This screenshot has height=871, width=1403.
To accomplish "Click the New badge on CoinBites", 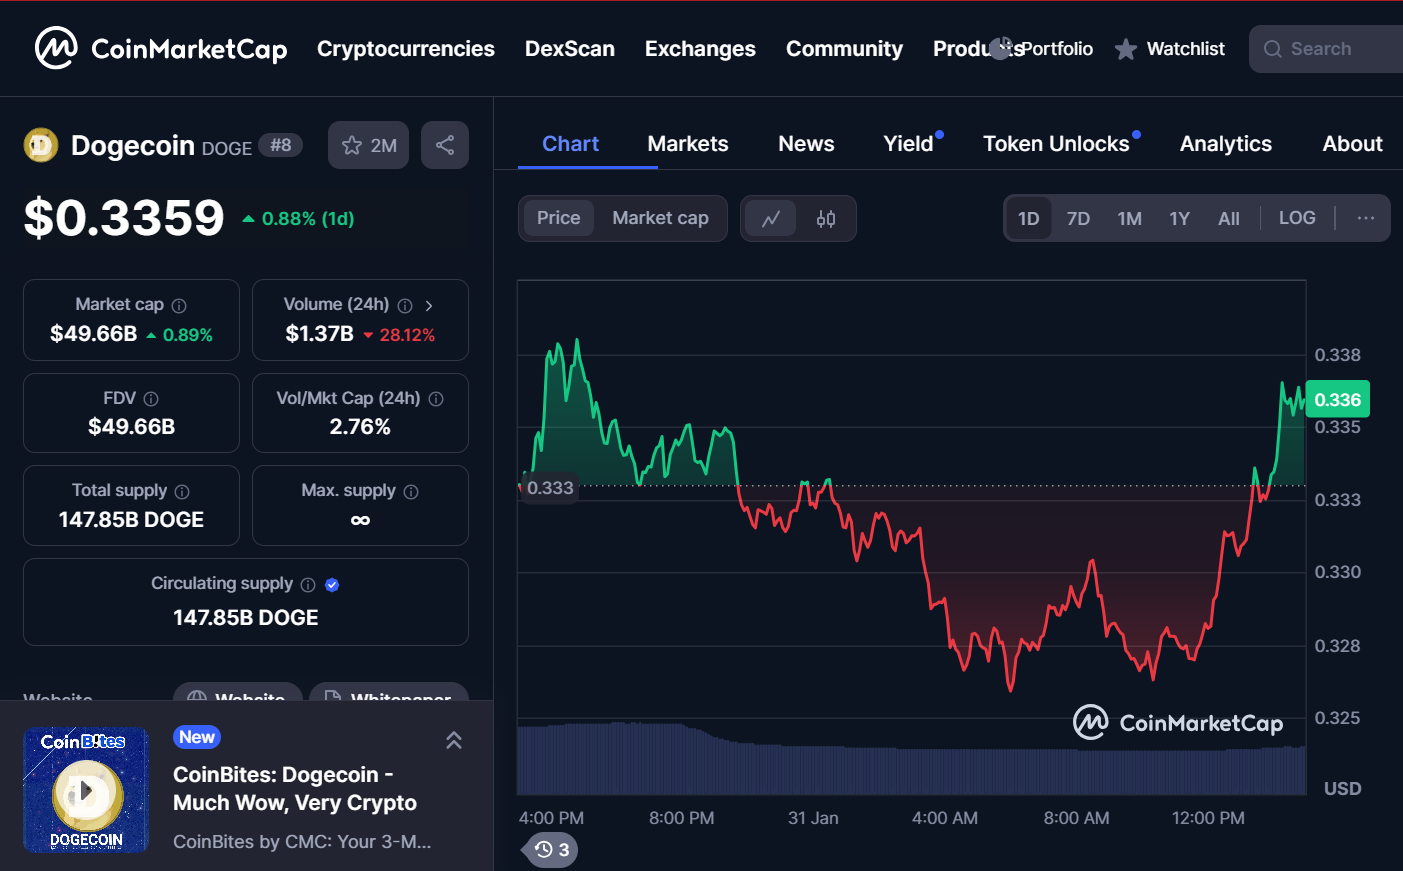I will click(x=197, y=737).
